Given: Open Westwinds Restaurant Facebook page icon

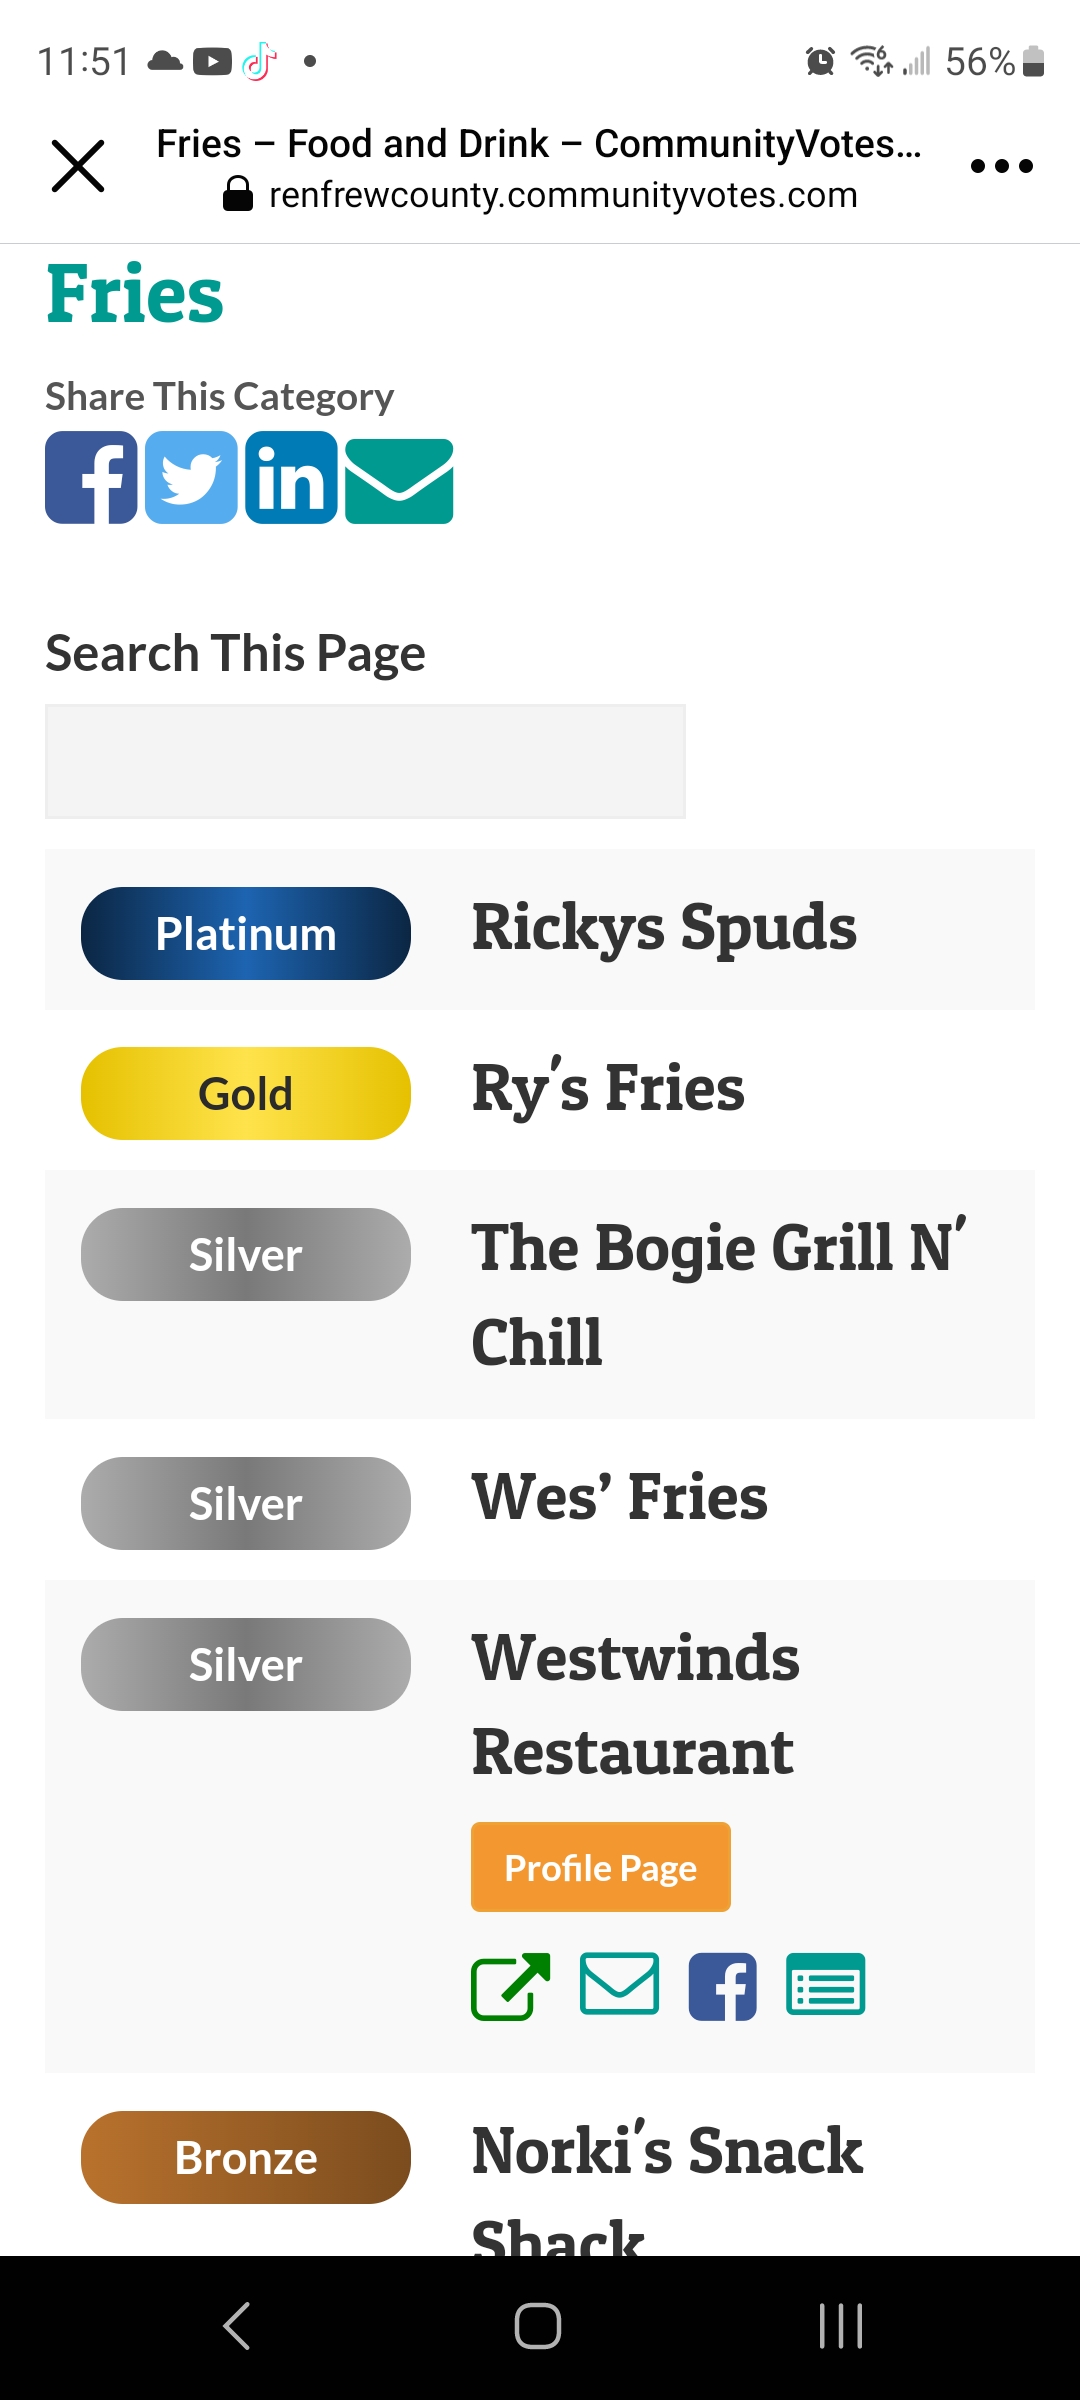Looking at the screenshot, I should point(723,1986).
